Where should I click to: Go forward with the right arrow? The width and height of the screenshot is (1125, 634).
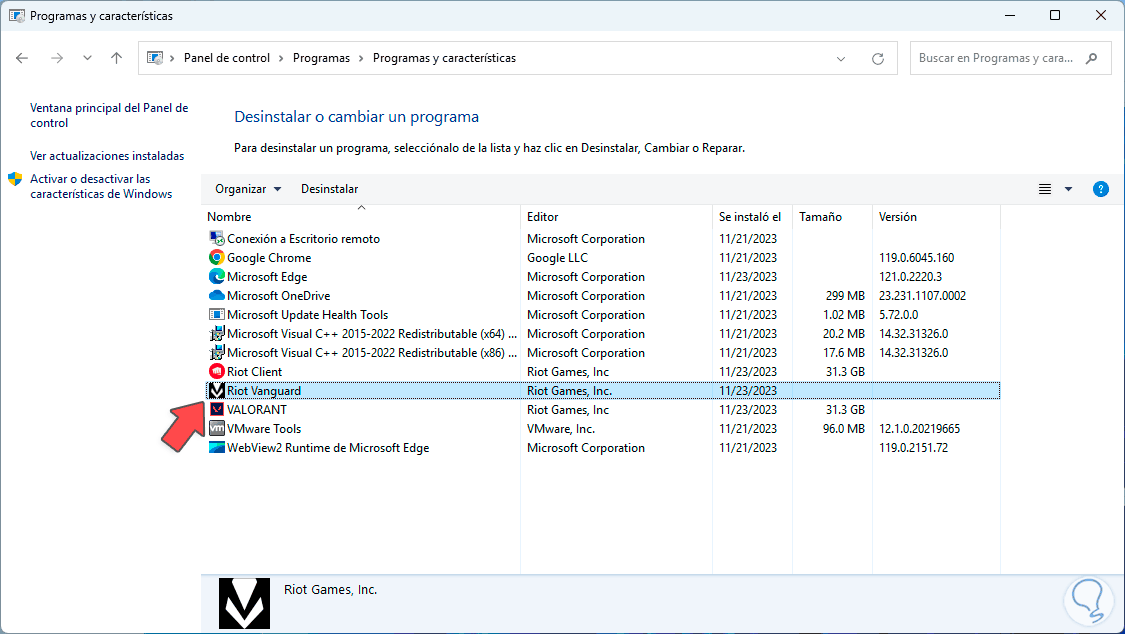click(57, 58)
